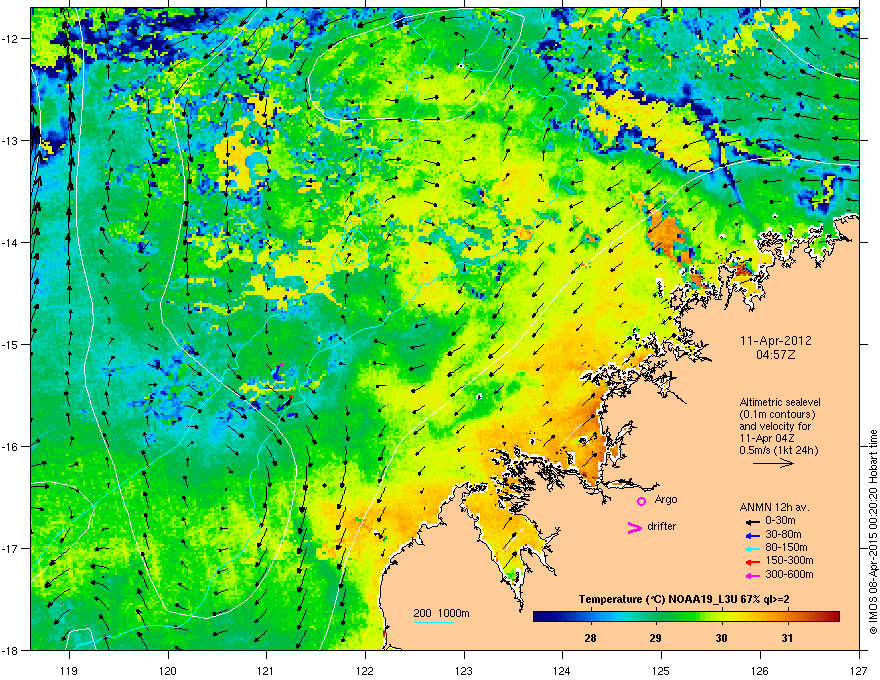
Task: Click the temperature color bar near 30
Action: 722,617
